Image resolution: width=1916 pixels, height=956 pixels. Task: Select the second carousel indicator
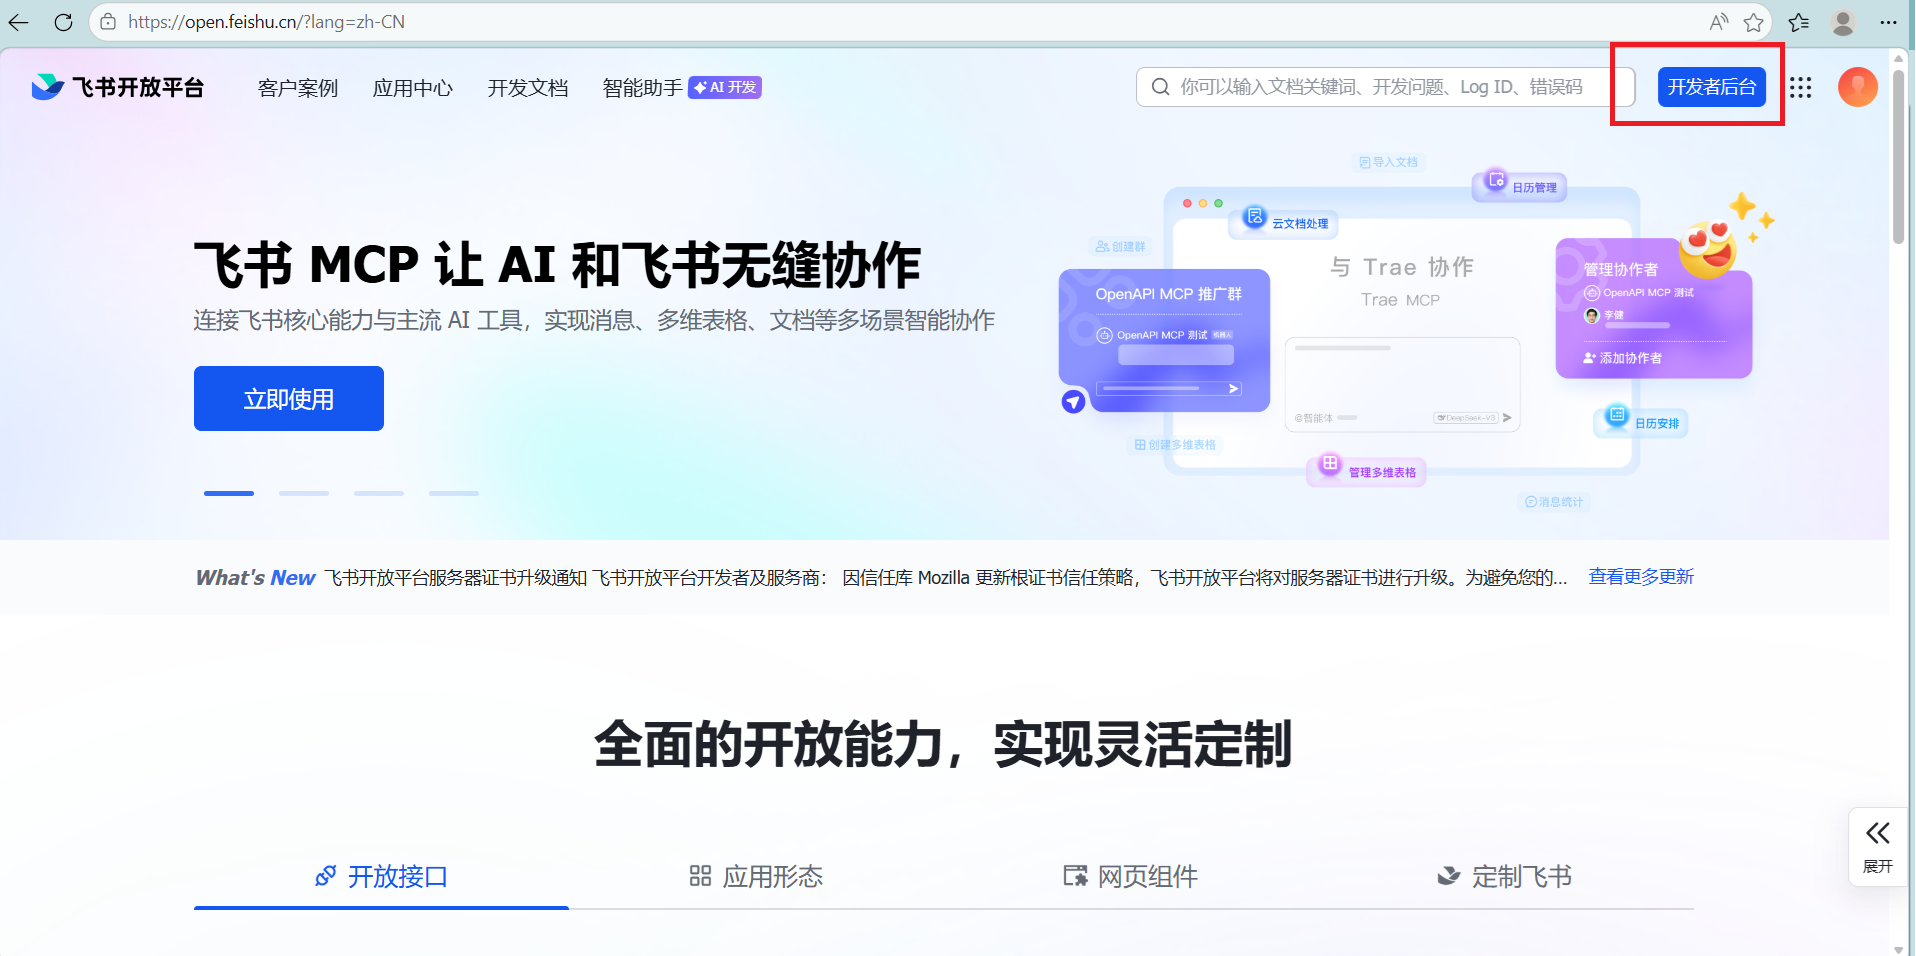[x=304, y=493]
